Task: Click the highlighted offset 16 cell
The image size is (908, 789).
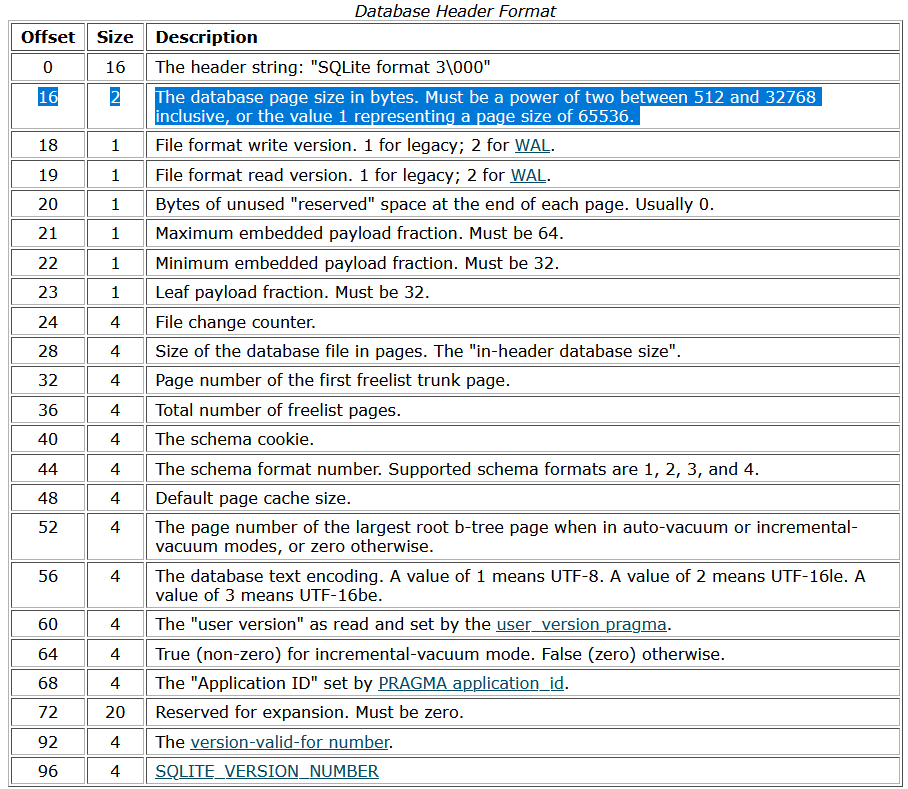Action: 48,98
